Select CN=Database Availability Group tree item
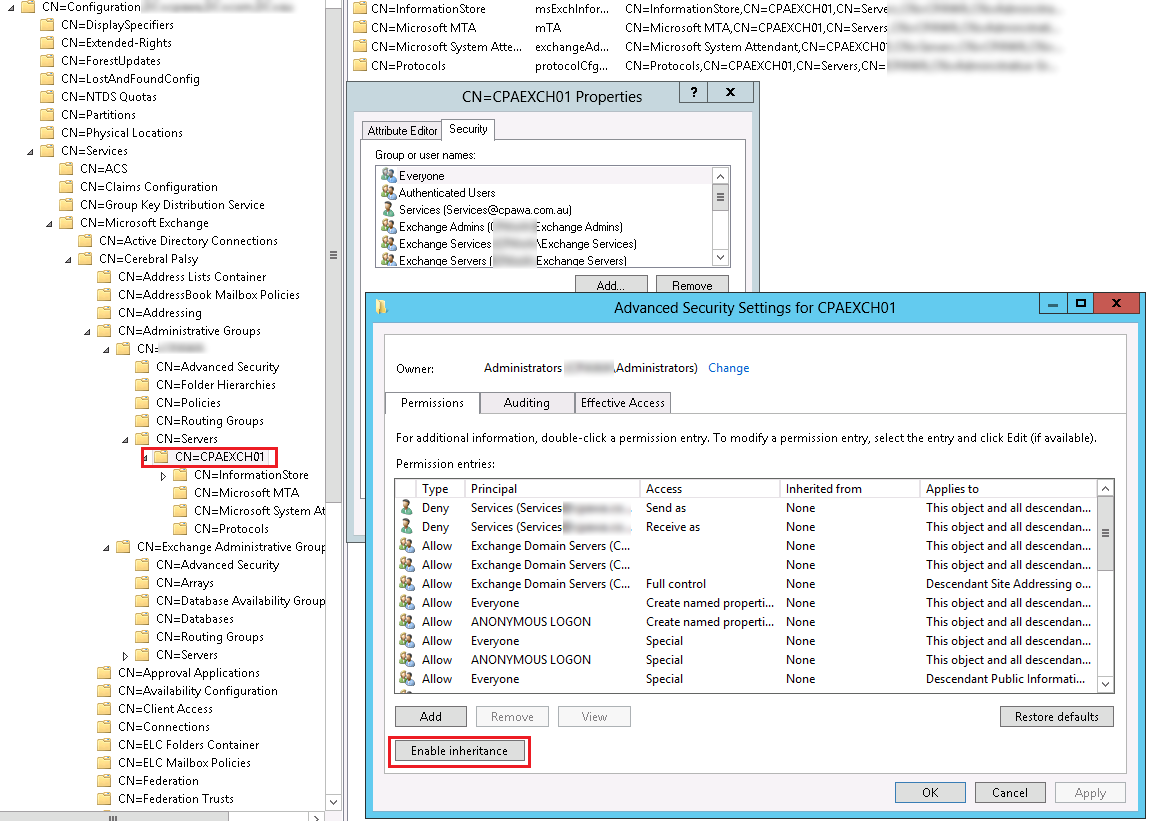The image size is (1152, 821). coord(240,600)
